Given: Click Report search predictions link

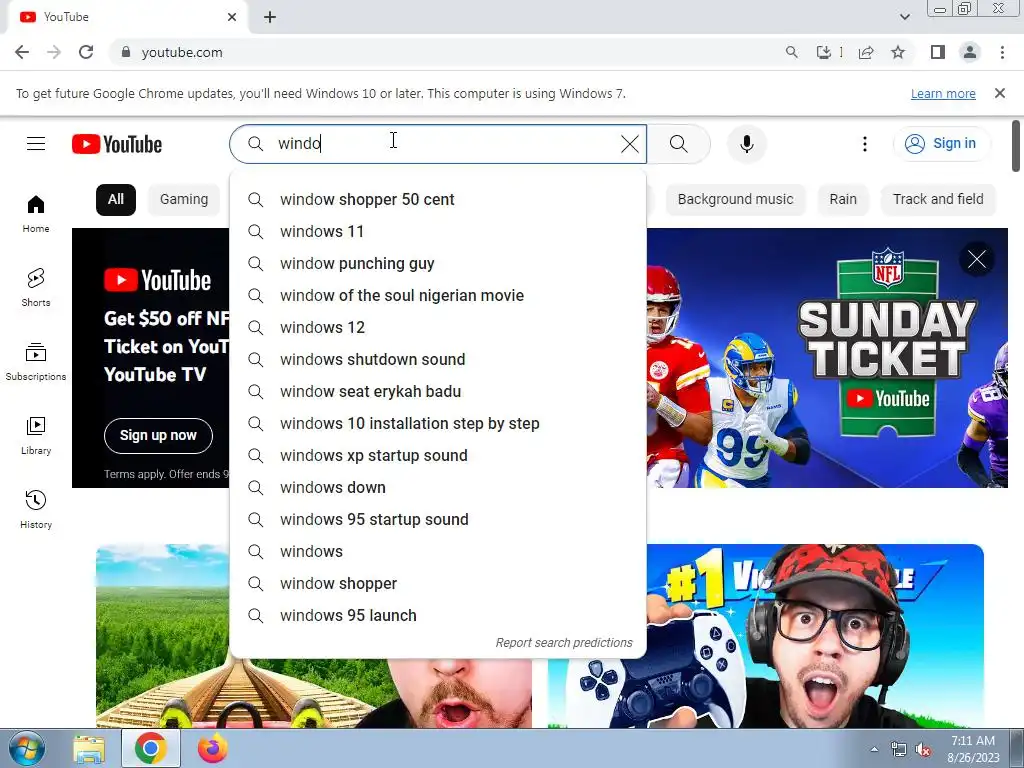Looking at the screenshot, I should [564, 643].
